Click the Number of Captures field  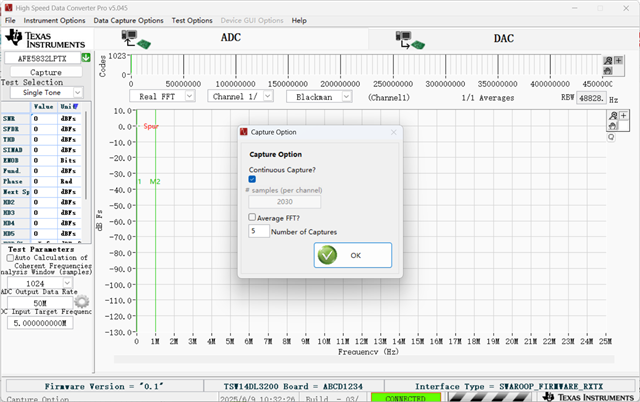258,231
